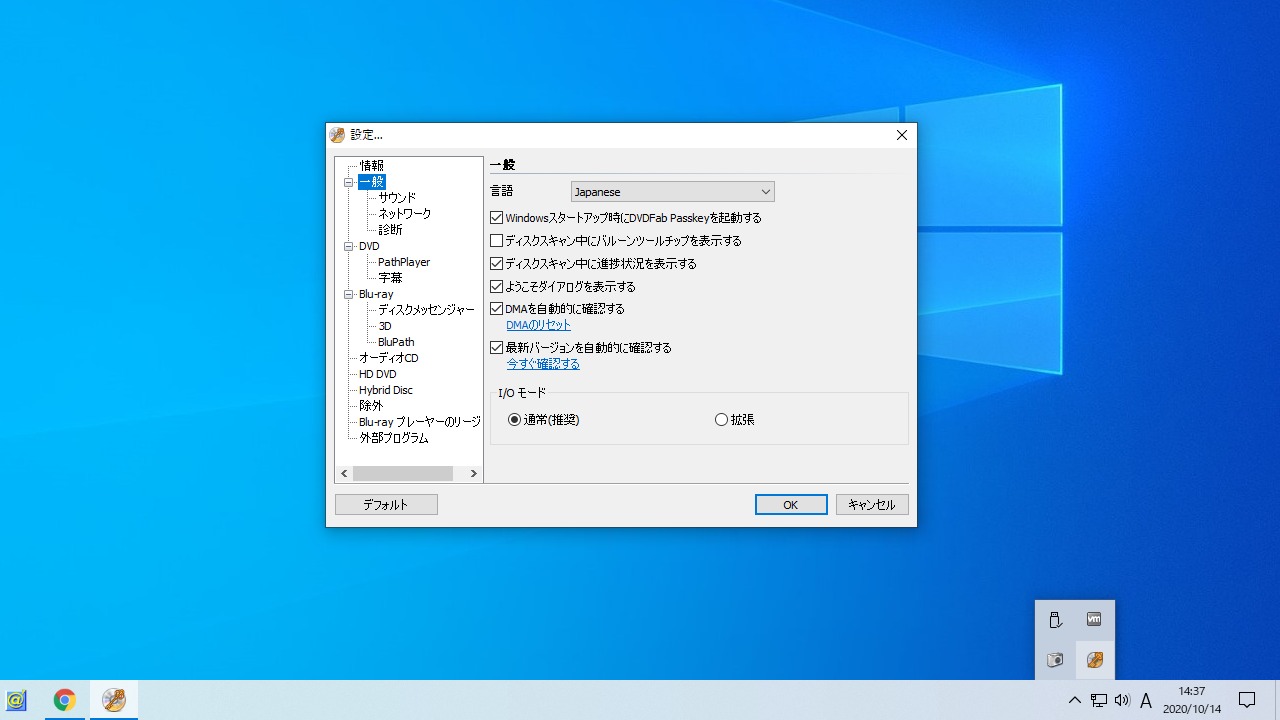Image resolution: width=1280 pixels, height=720 pixels.
Task: Select 一般 in the settings tree
Action: 371,182
